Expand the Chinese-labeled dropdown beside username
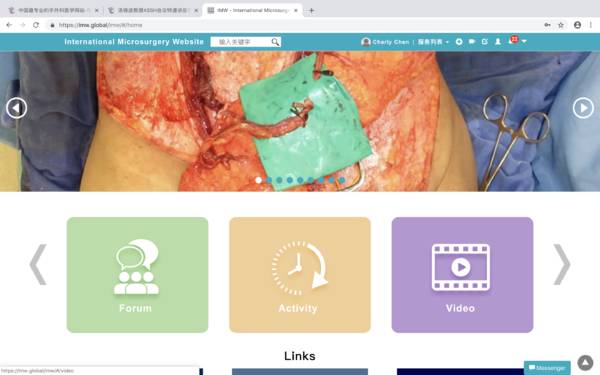Screen dimensions: 600x375 point(433,42)
